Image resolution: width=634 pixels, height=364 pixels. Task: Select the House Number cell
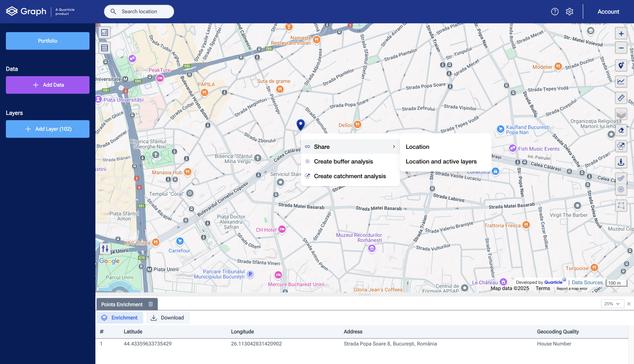point(554,344)
